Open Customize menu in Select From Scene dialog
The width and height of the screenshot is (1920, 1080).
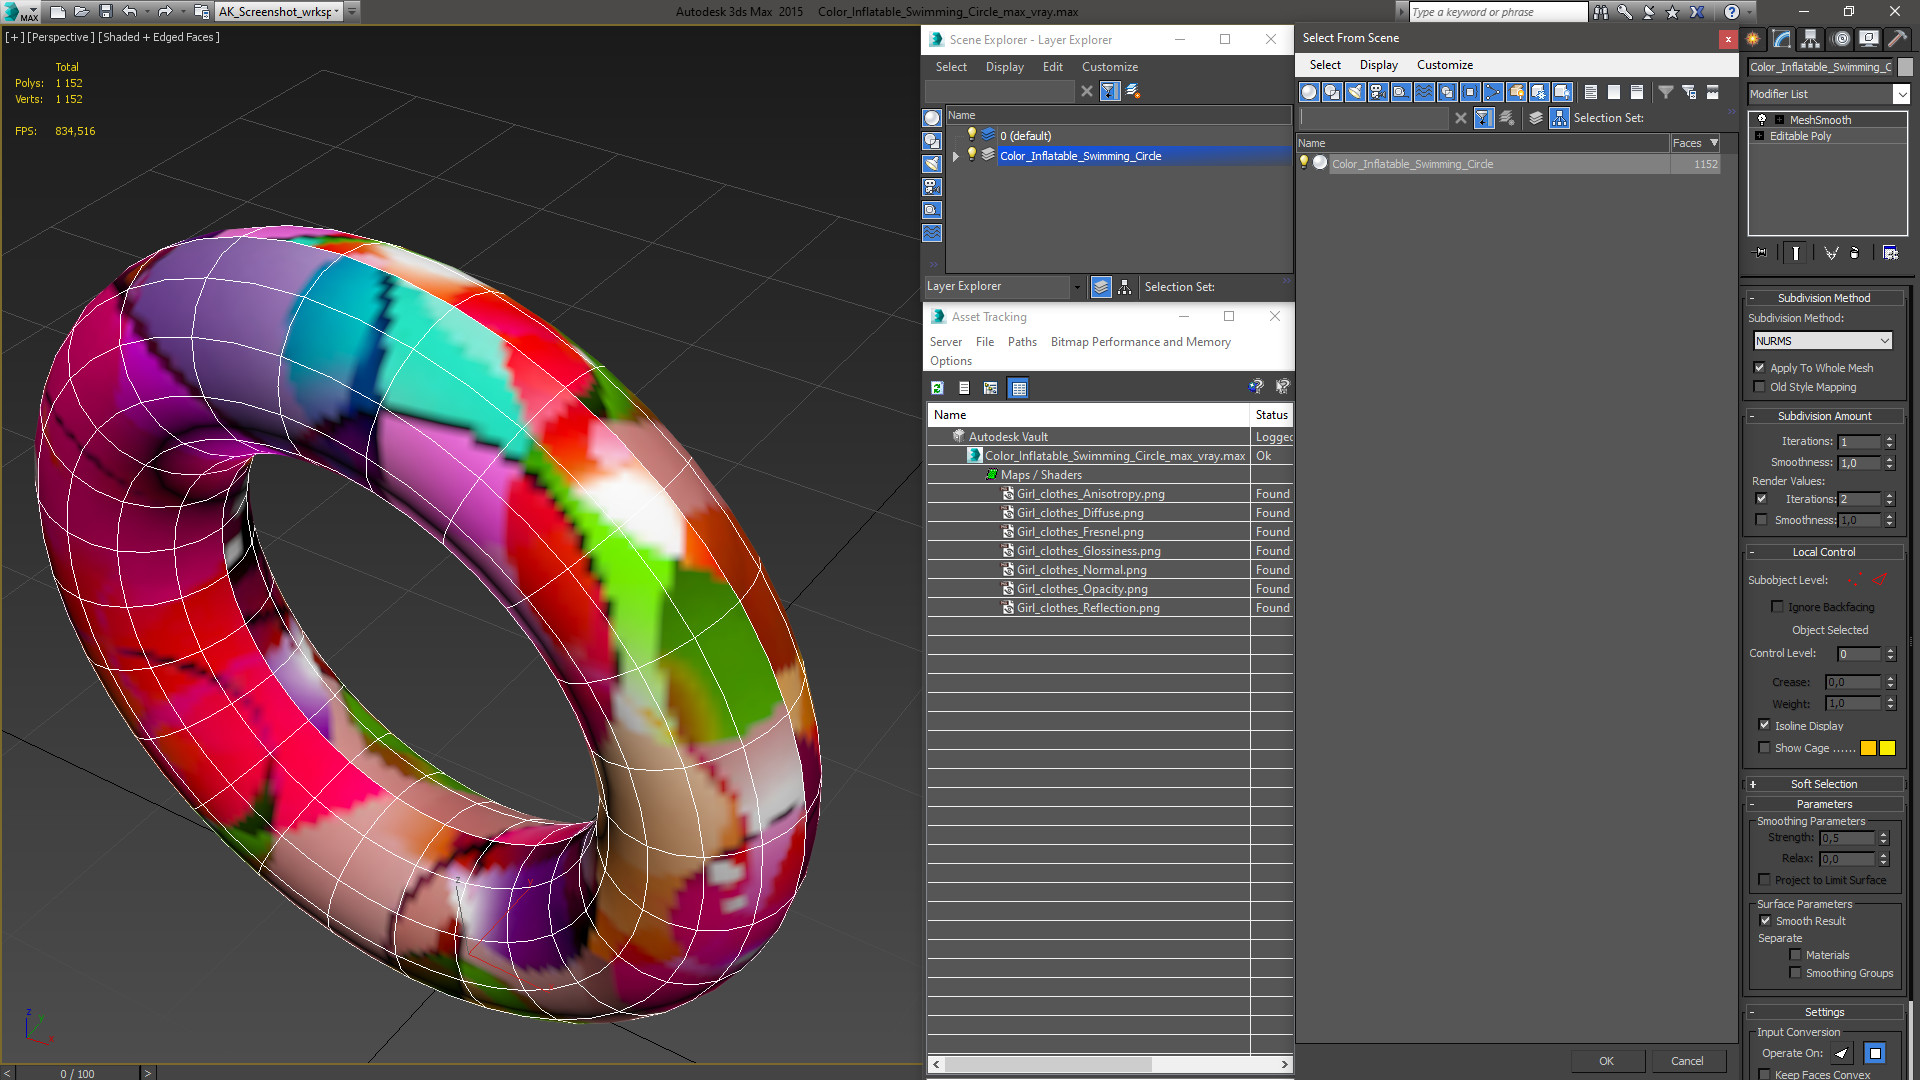click(1444, 65)
